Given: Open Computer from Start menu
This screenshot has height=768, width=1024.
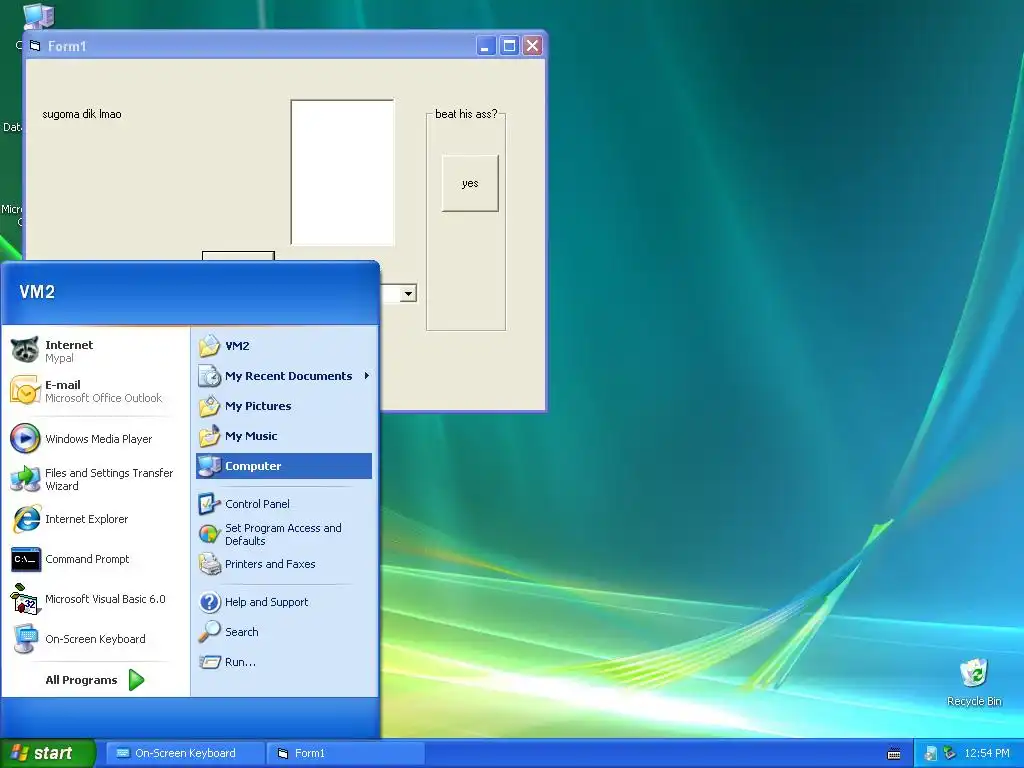Looking at the screenshot, I should (x=283, y=466).
